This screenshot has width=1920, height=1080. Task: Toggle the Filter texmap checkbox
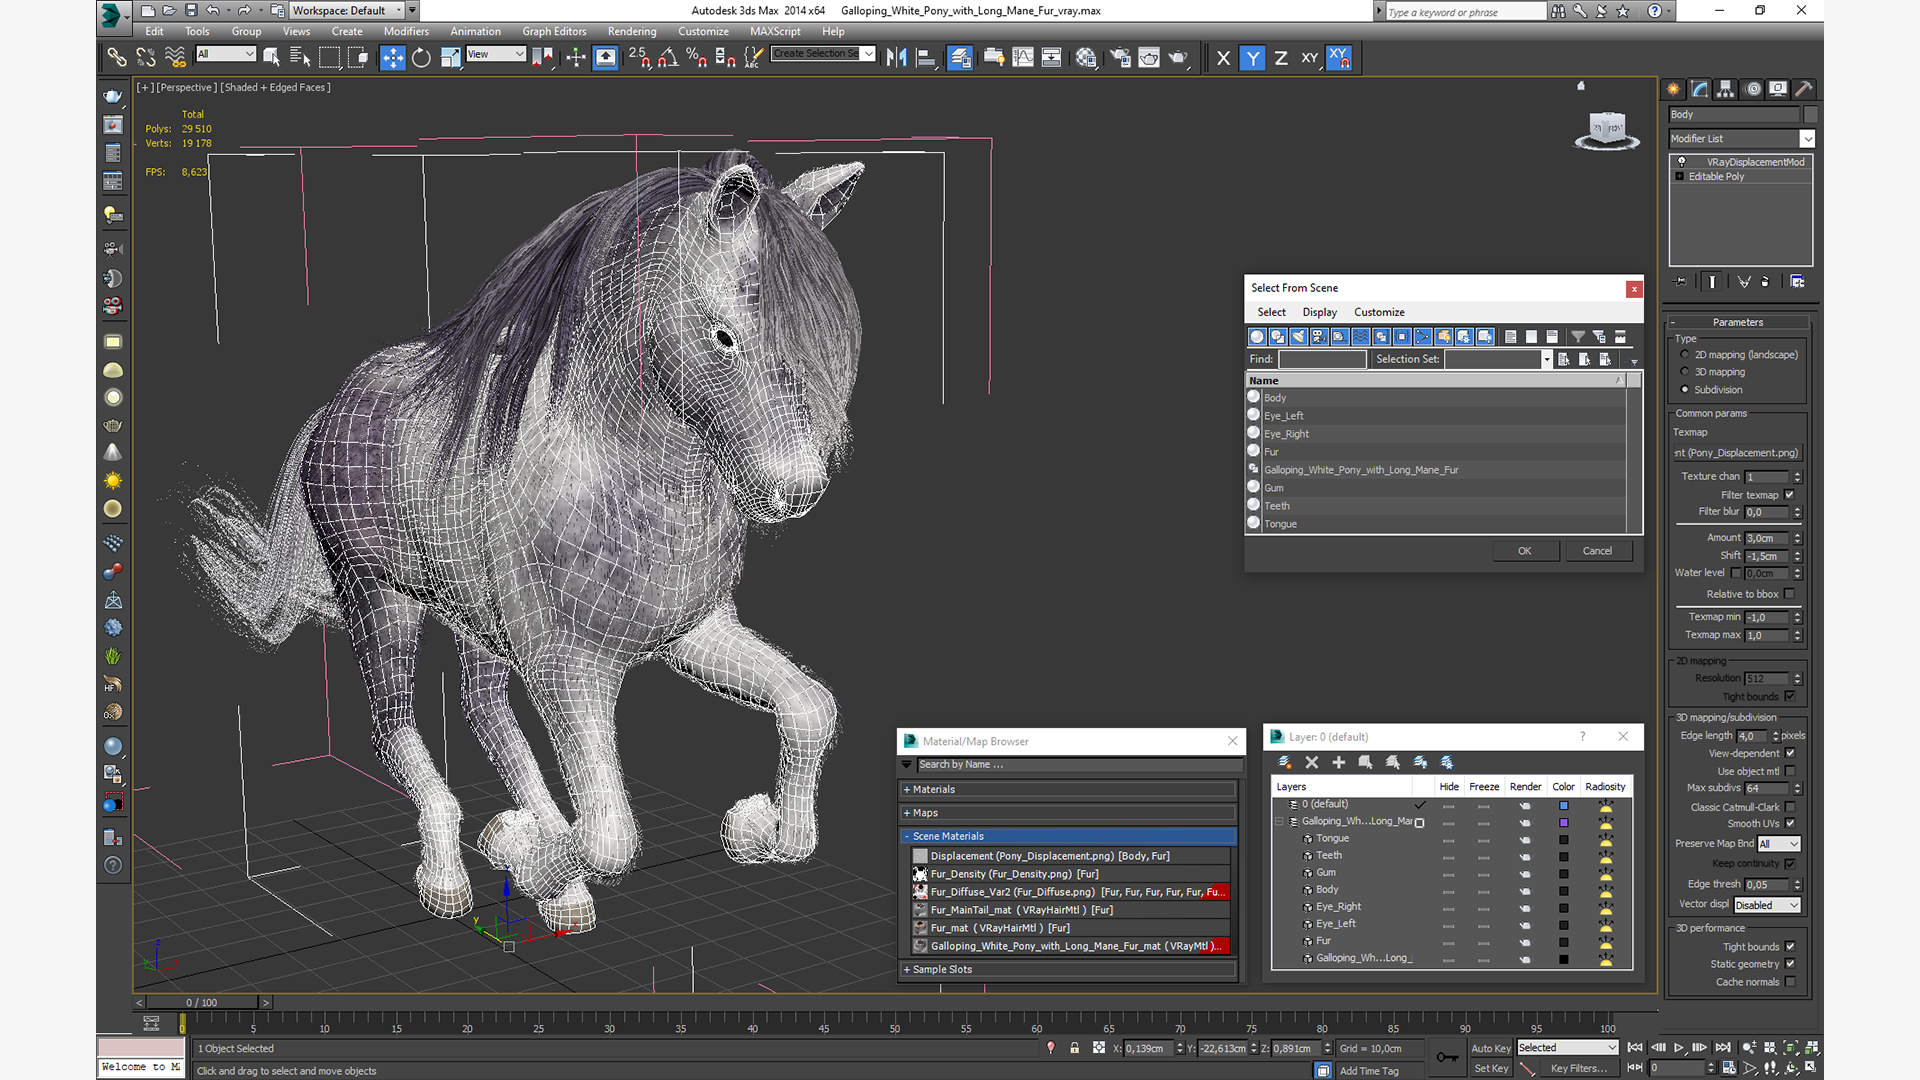coord(1790,495)
